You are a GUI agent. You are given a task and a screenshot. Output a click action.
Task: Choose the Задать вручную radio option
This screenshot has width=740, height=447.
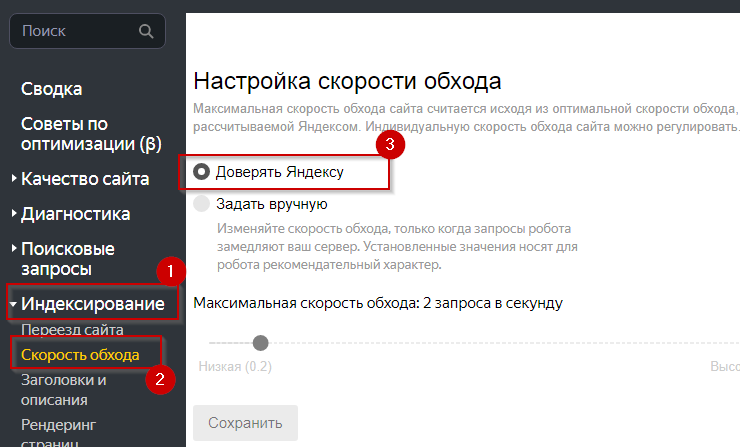click(x=202, y=204)
